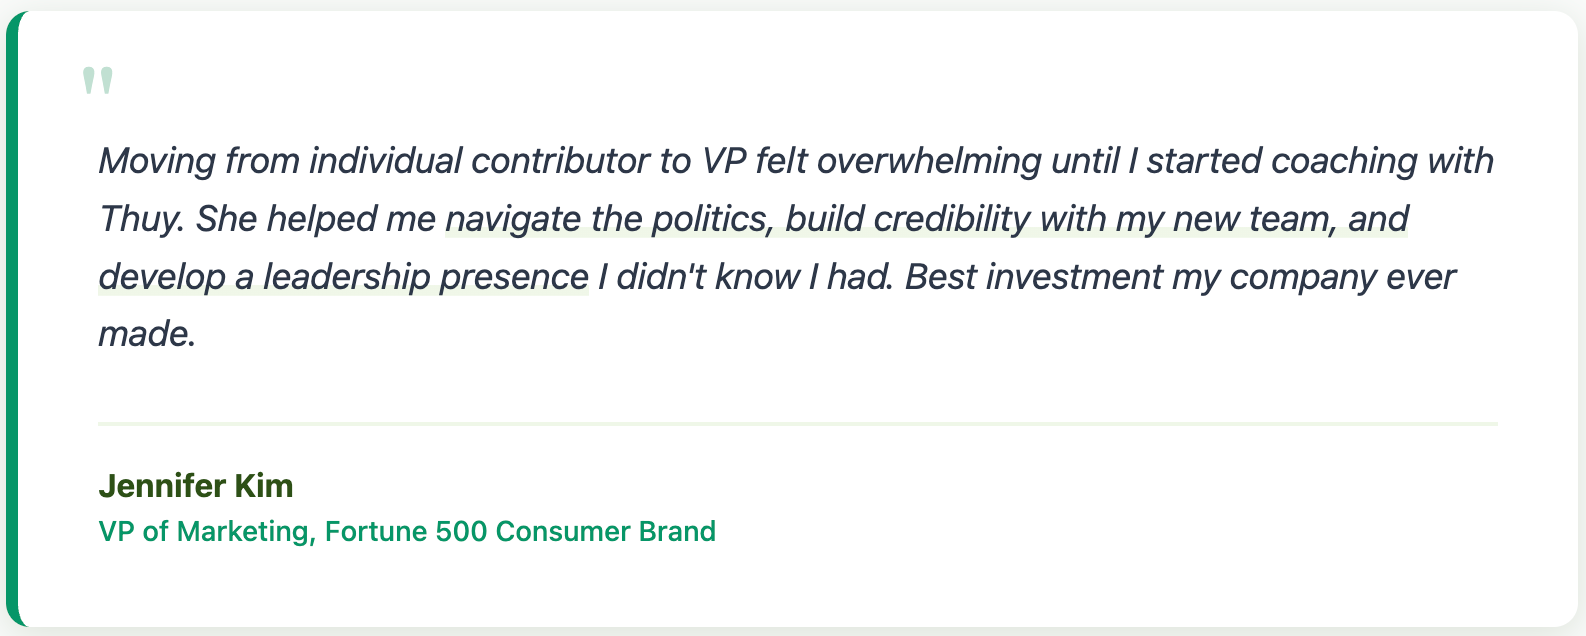Click 'Fortune 500 Consumer Brand' text
The height and width of the screenshot is (636, 1586).
pos(520,531)
